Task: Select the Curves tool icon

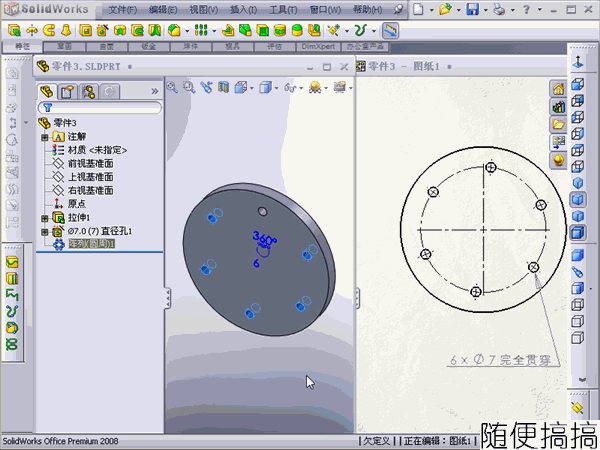Action: (x=361, y=30)
